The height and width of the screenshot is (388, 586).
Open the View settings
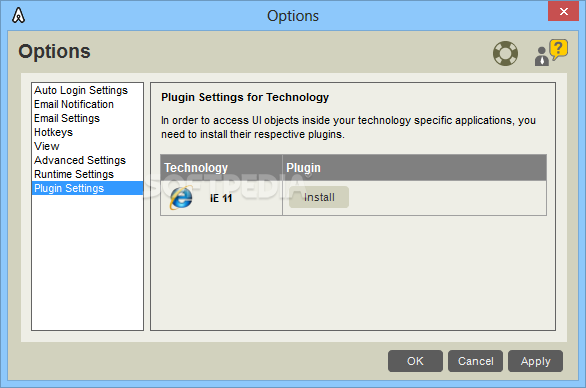(87, 146)
